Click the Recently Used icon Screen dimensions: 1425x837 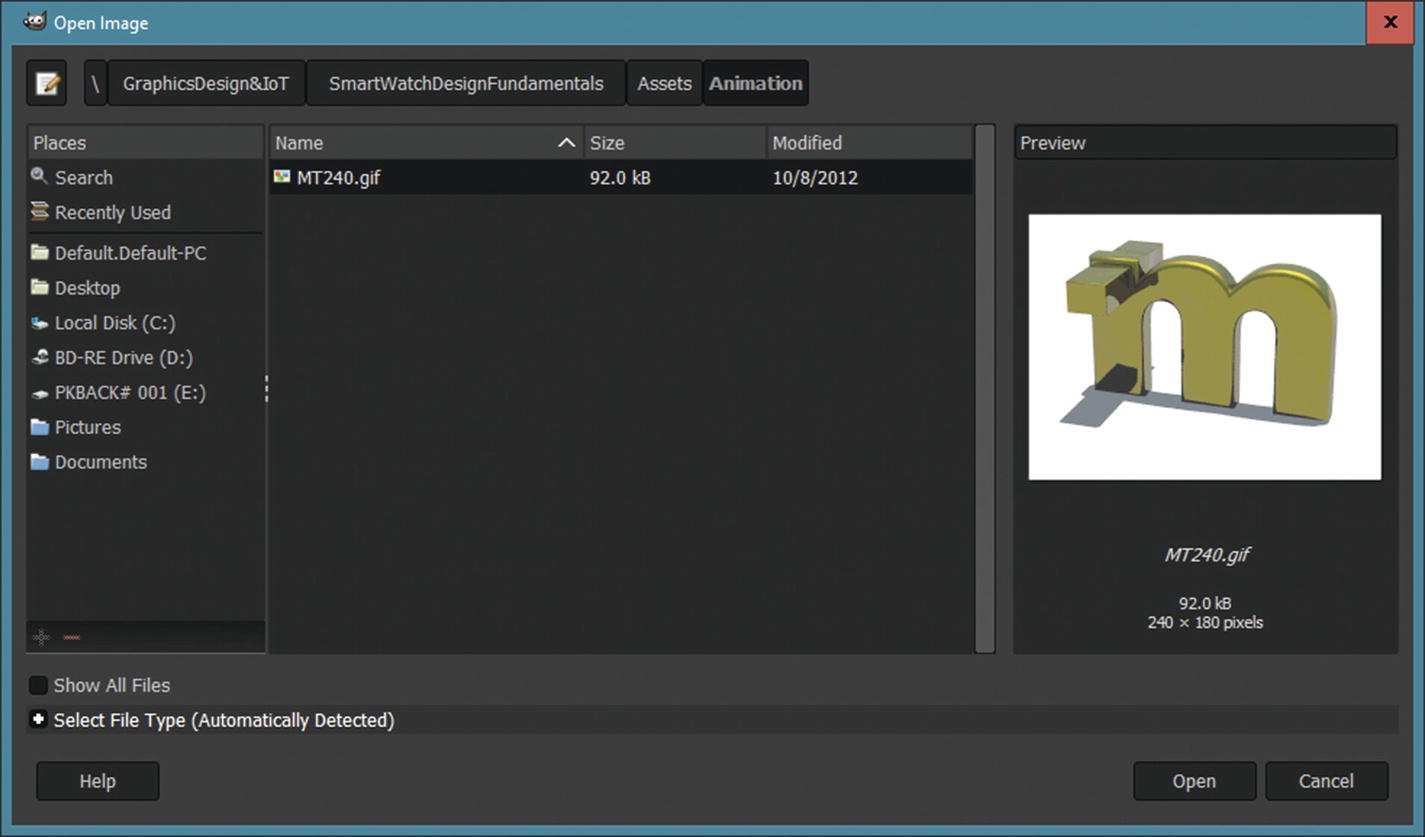click(39, 212)
